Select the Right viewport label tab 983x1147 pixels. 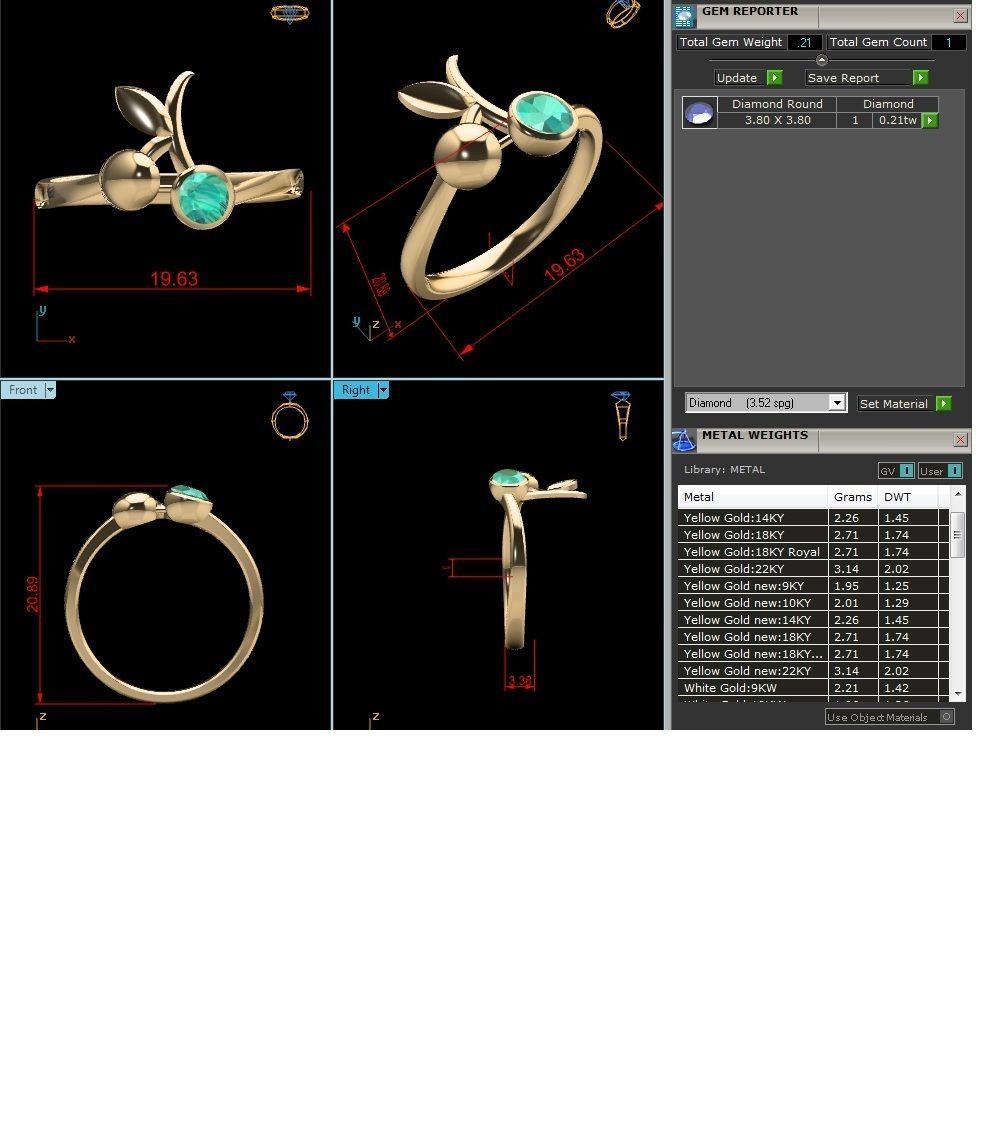coord(355,390)
